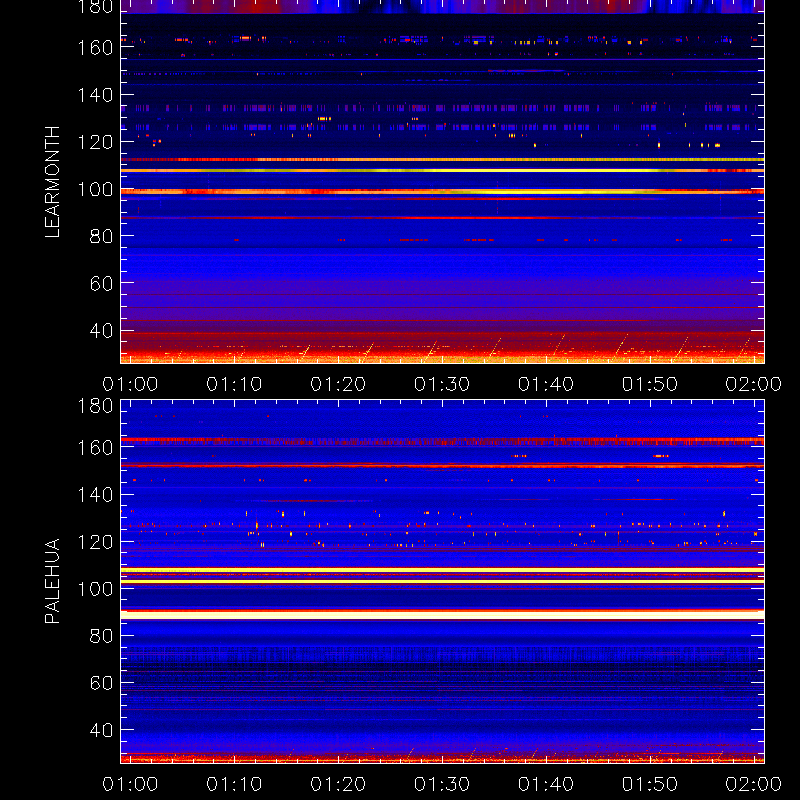The width and height of the screenshot is (800, 800).
Task: Select the 160 tick label on Palehua axis
Action: [95, 448]
